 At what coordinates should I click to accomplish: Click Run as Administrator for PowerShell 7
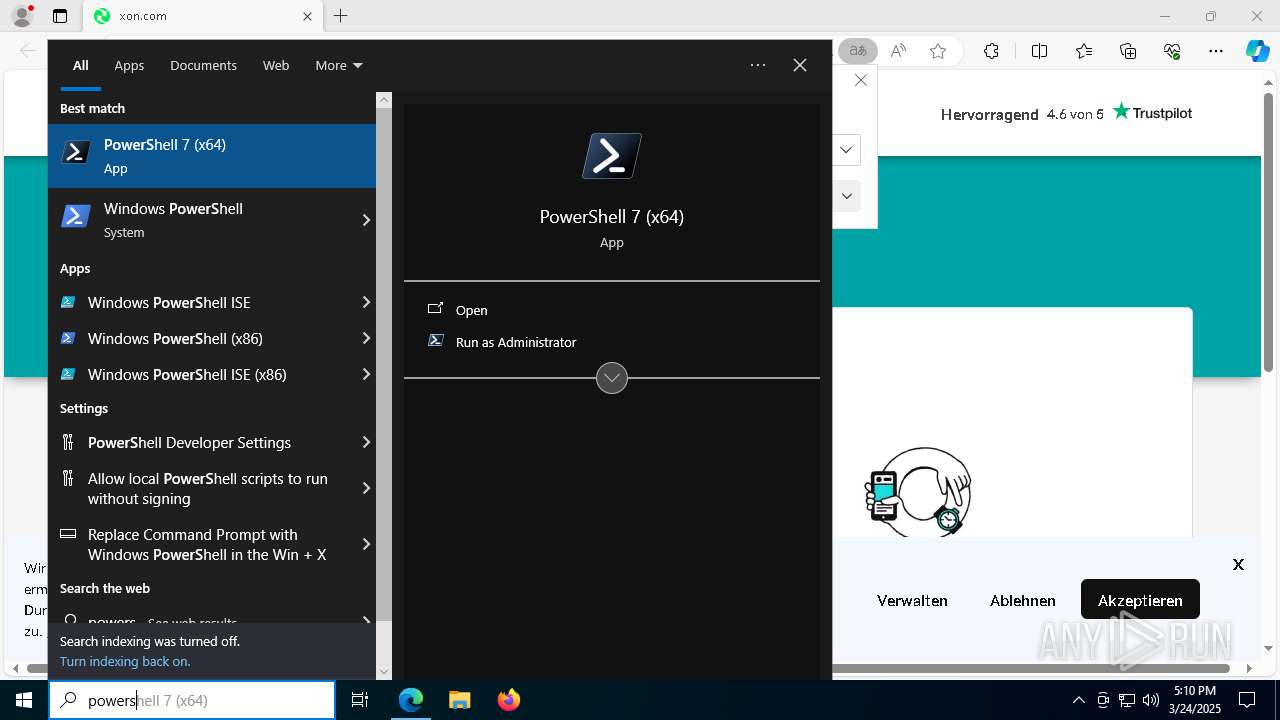(x=611, y=342)
